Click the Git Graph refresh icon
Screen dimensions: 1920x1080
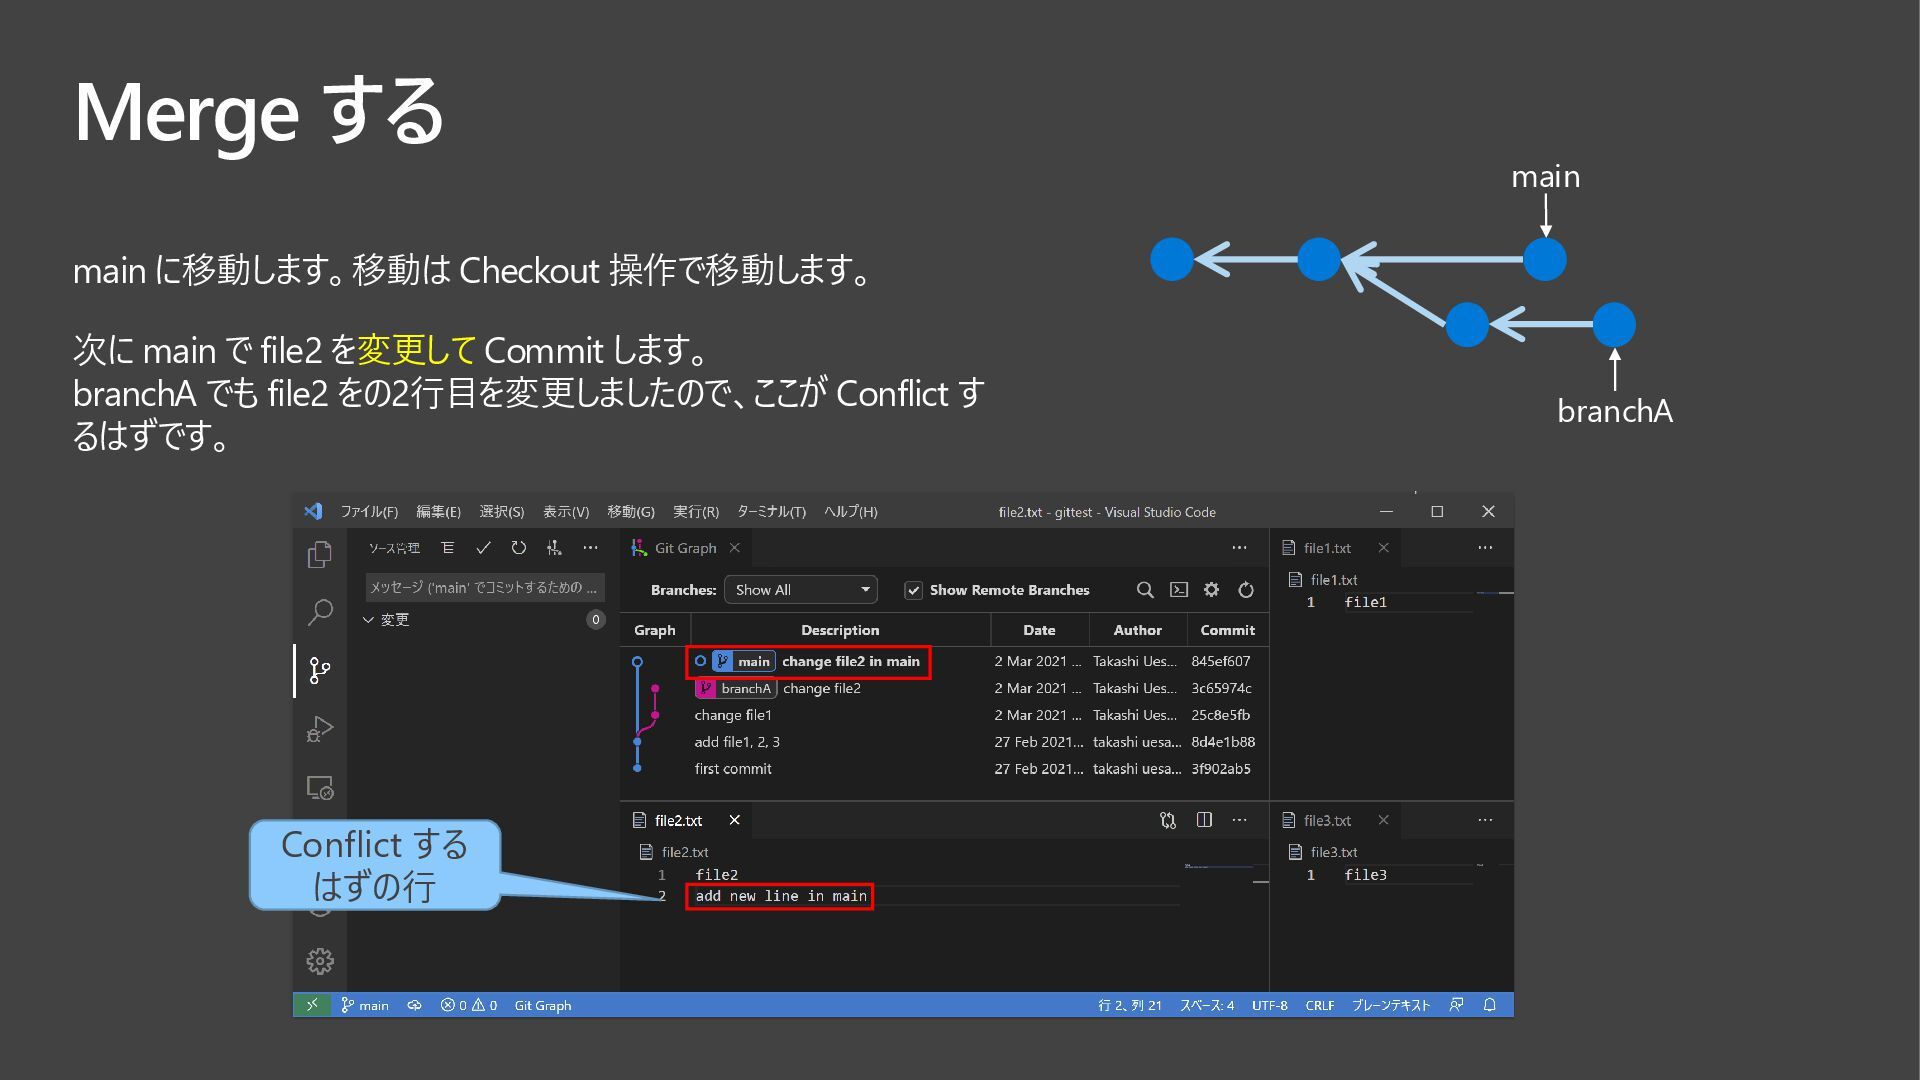[1246, 590]
